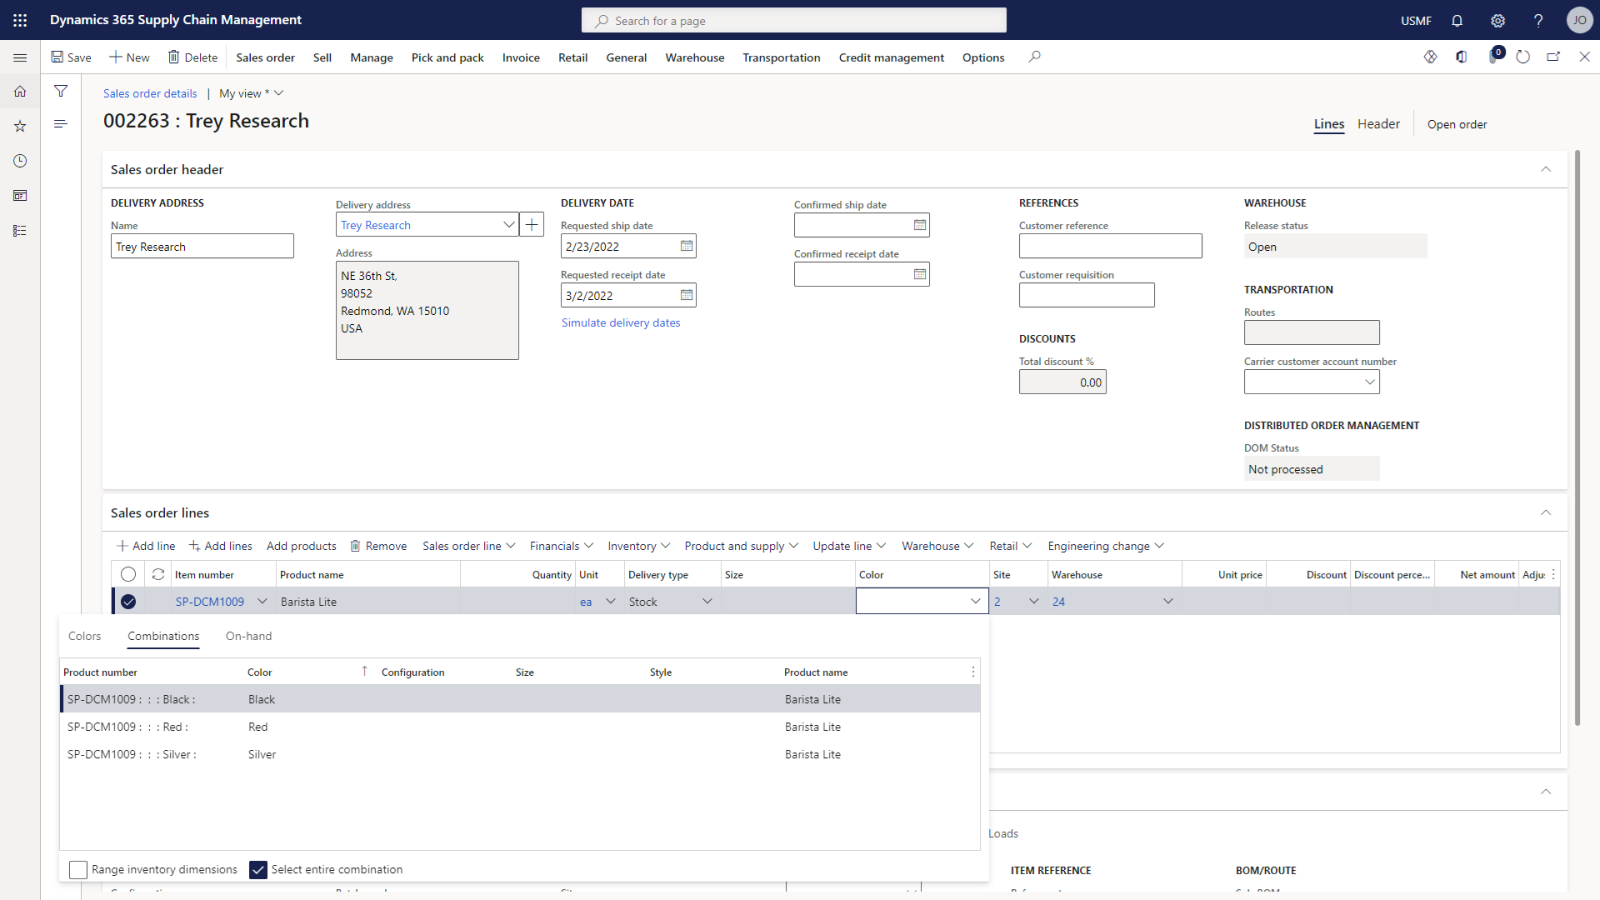Open item SP-DCM1009 via its link
The image size is (1600, 900).
point(210,601)
